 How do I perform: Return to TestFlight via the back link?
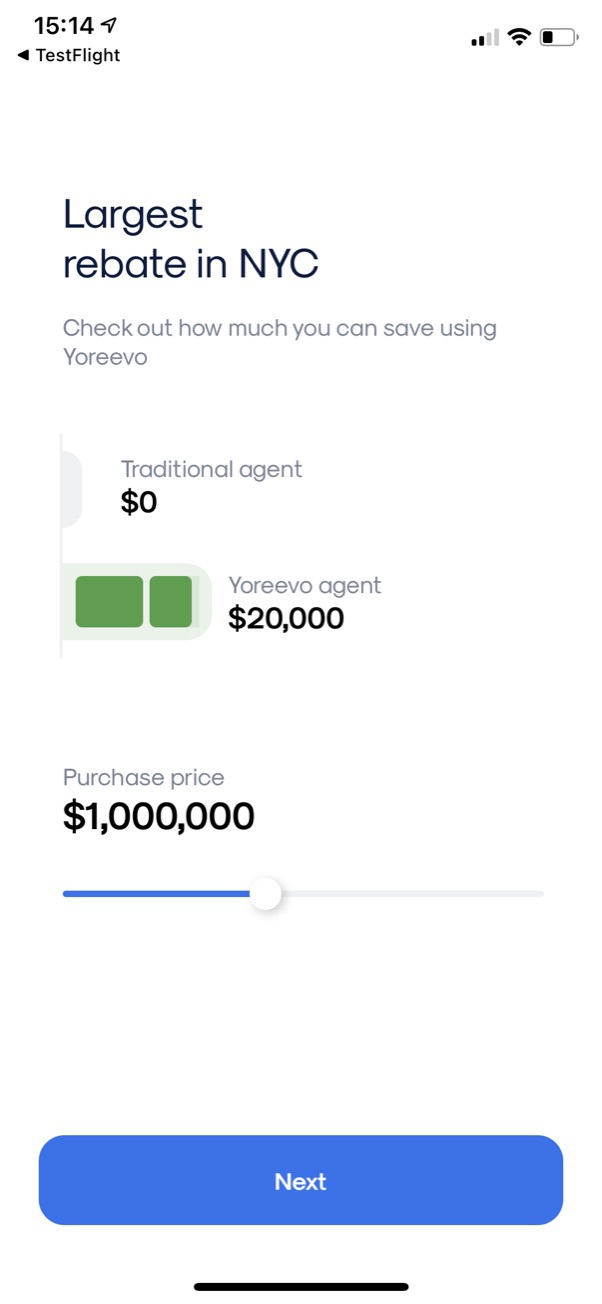tap(77, 56)
